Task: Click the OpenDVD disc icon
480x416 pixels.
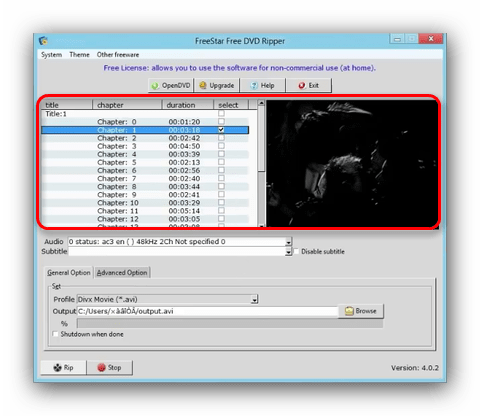Action: point(155,86)
